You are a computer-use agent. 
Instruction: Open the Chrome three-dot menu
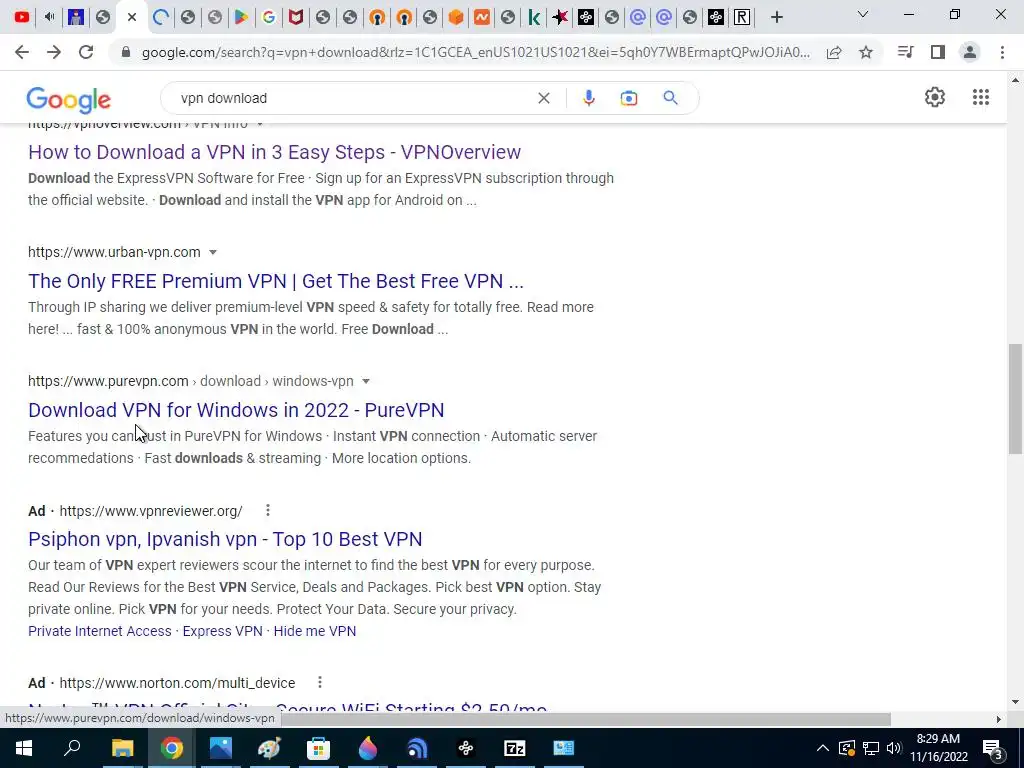[x=1002, y=52]
